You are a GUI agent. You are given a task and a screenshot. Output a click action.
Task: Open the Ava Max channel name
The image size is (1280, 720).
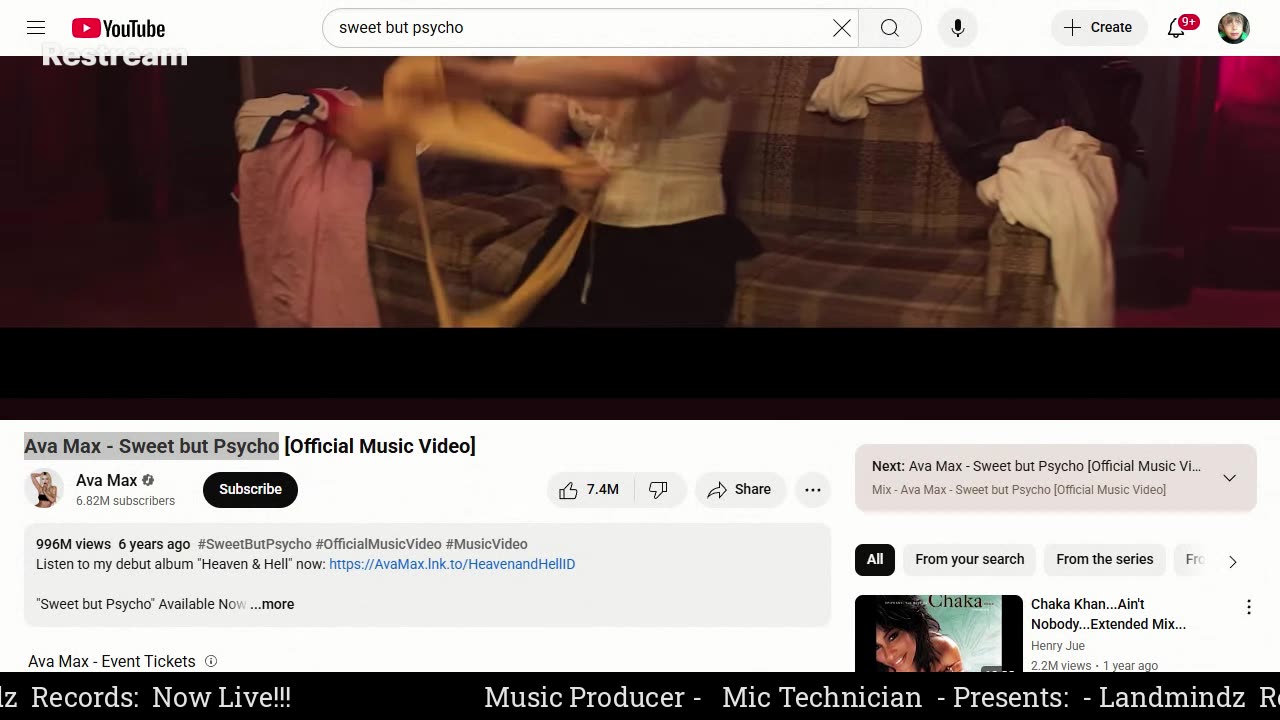[x=106, y=480]
